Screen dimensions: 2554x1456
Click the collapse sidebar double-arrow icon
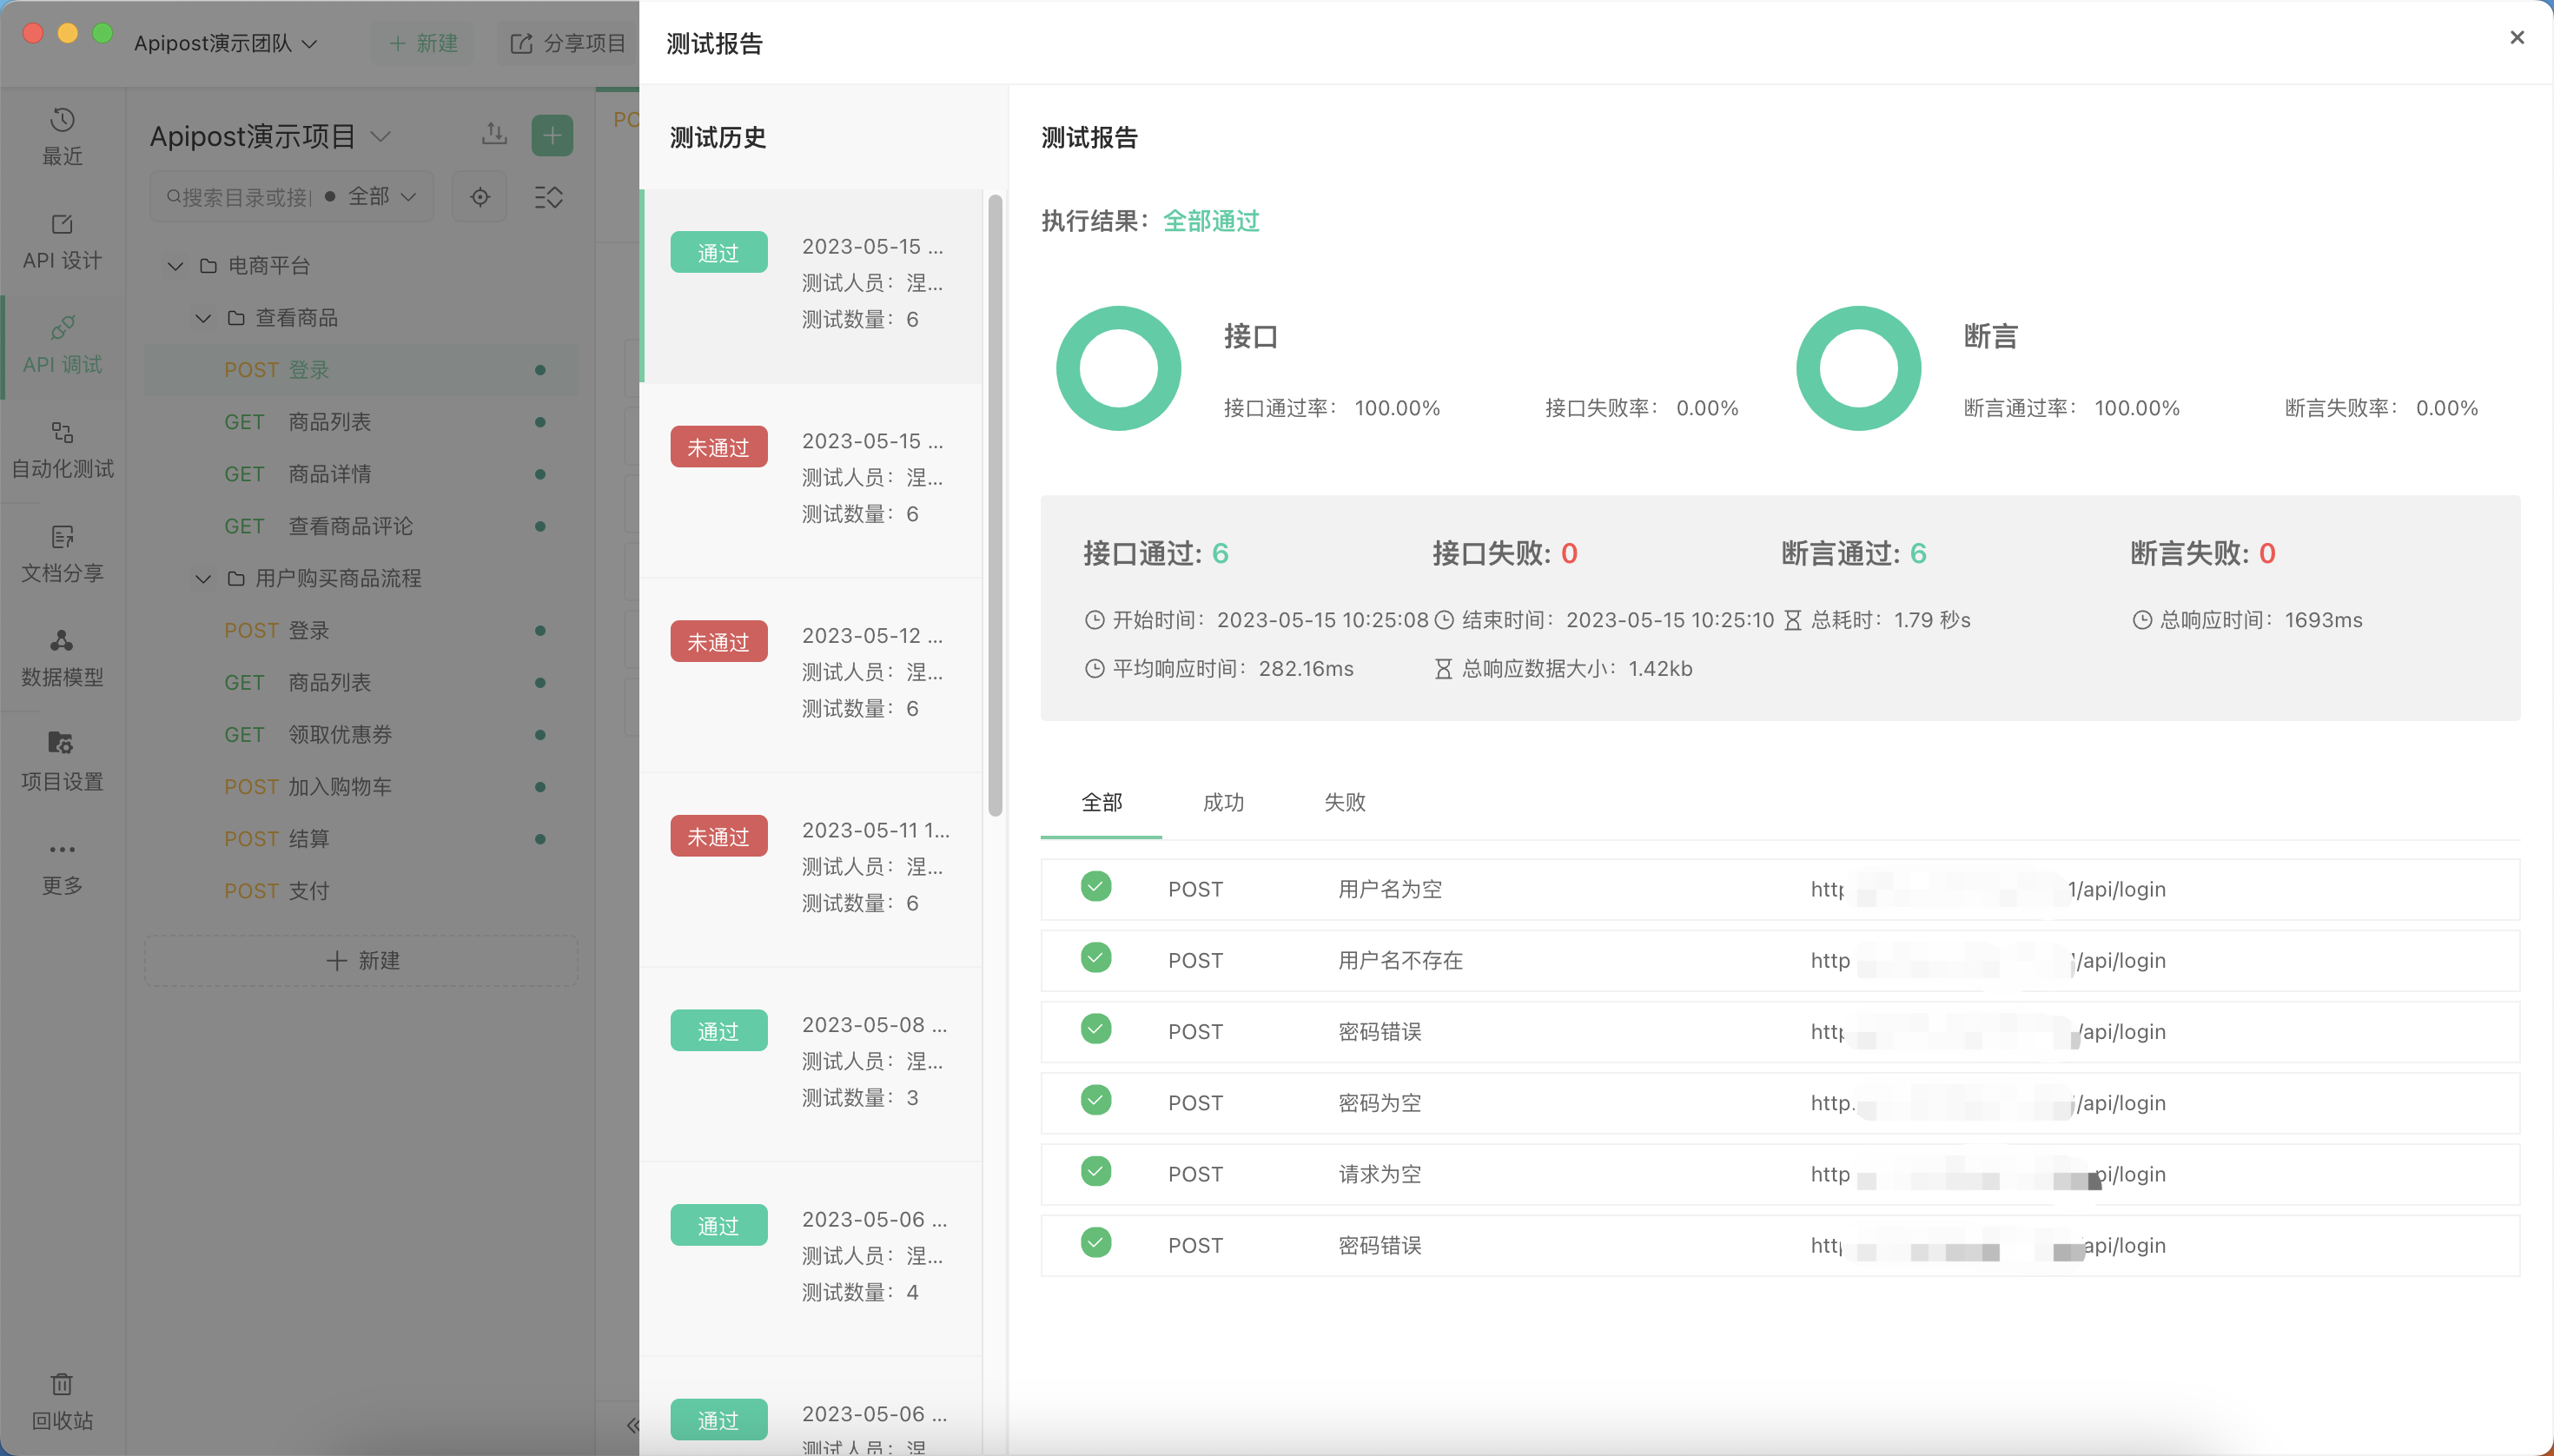tap(632, 1425)
